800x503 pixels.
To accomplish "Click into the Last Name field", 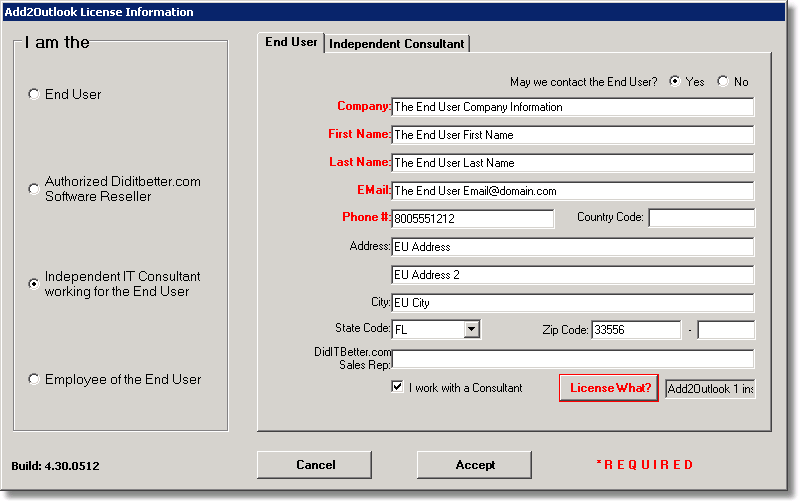I will point(572,163).
